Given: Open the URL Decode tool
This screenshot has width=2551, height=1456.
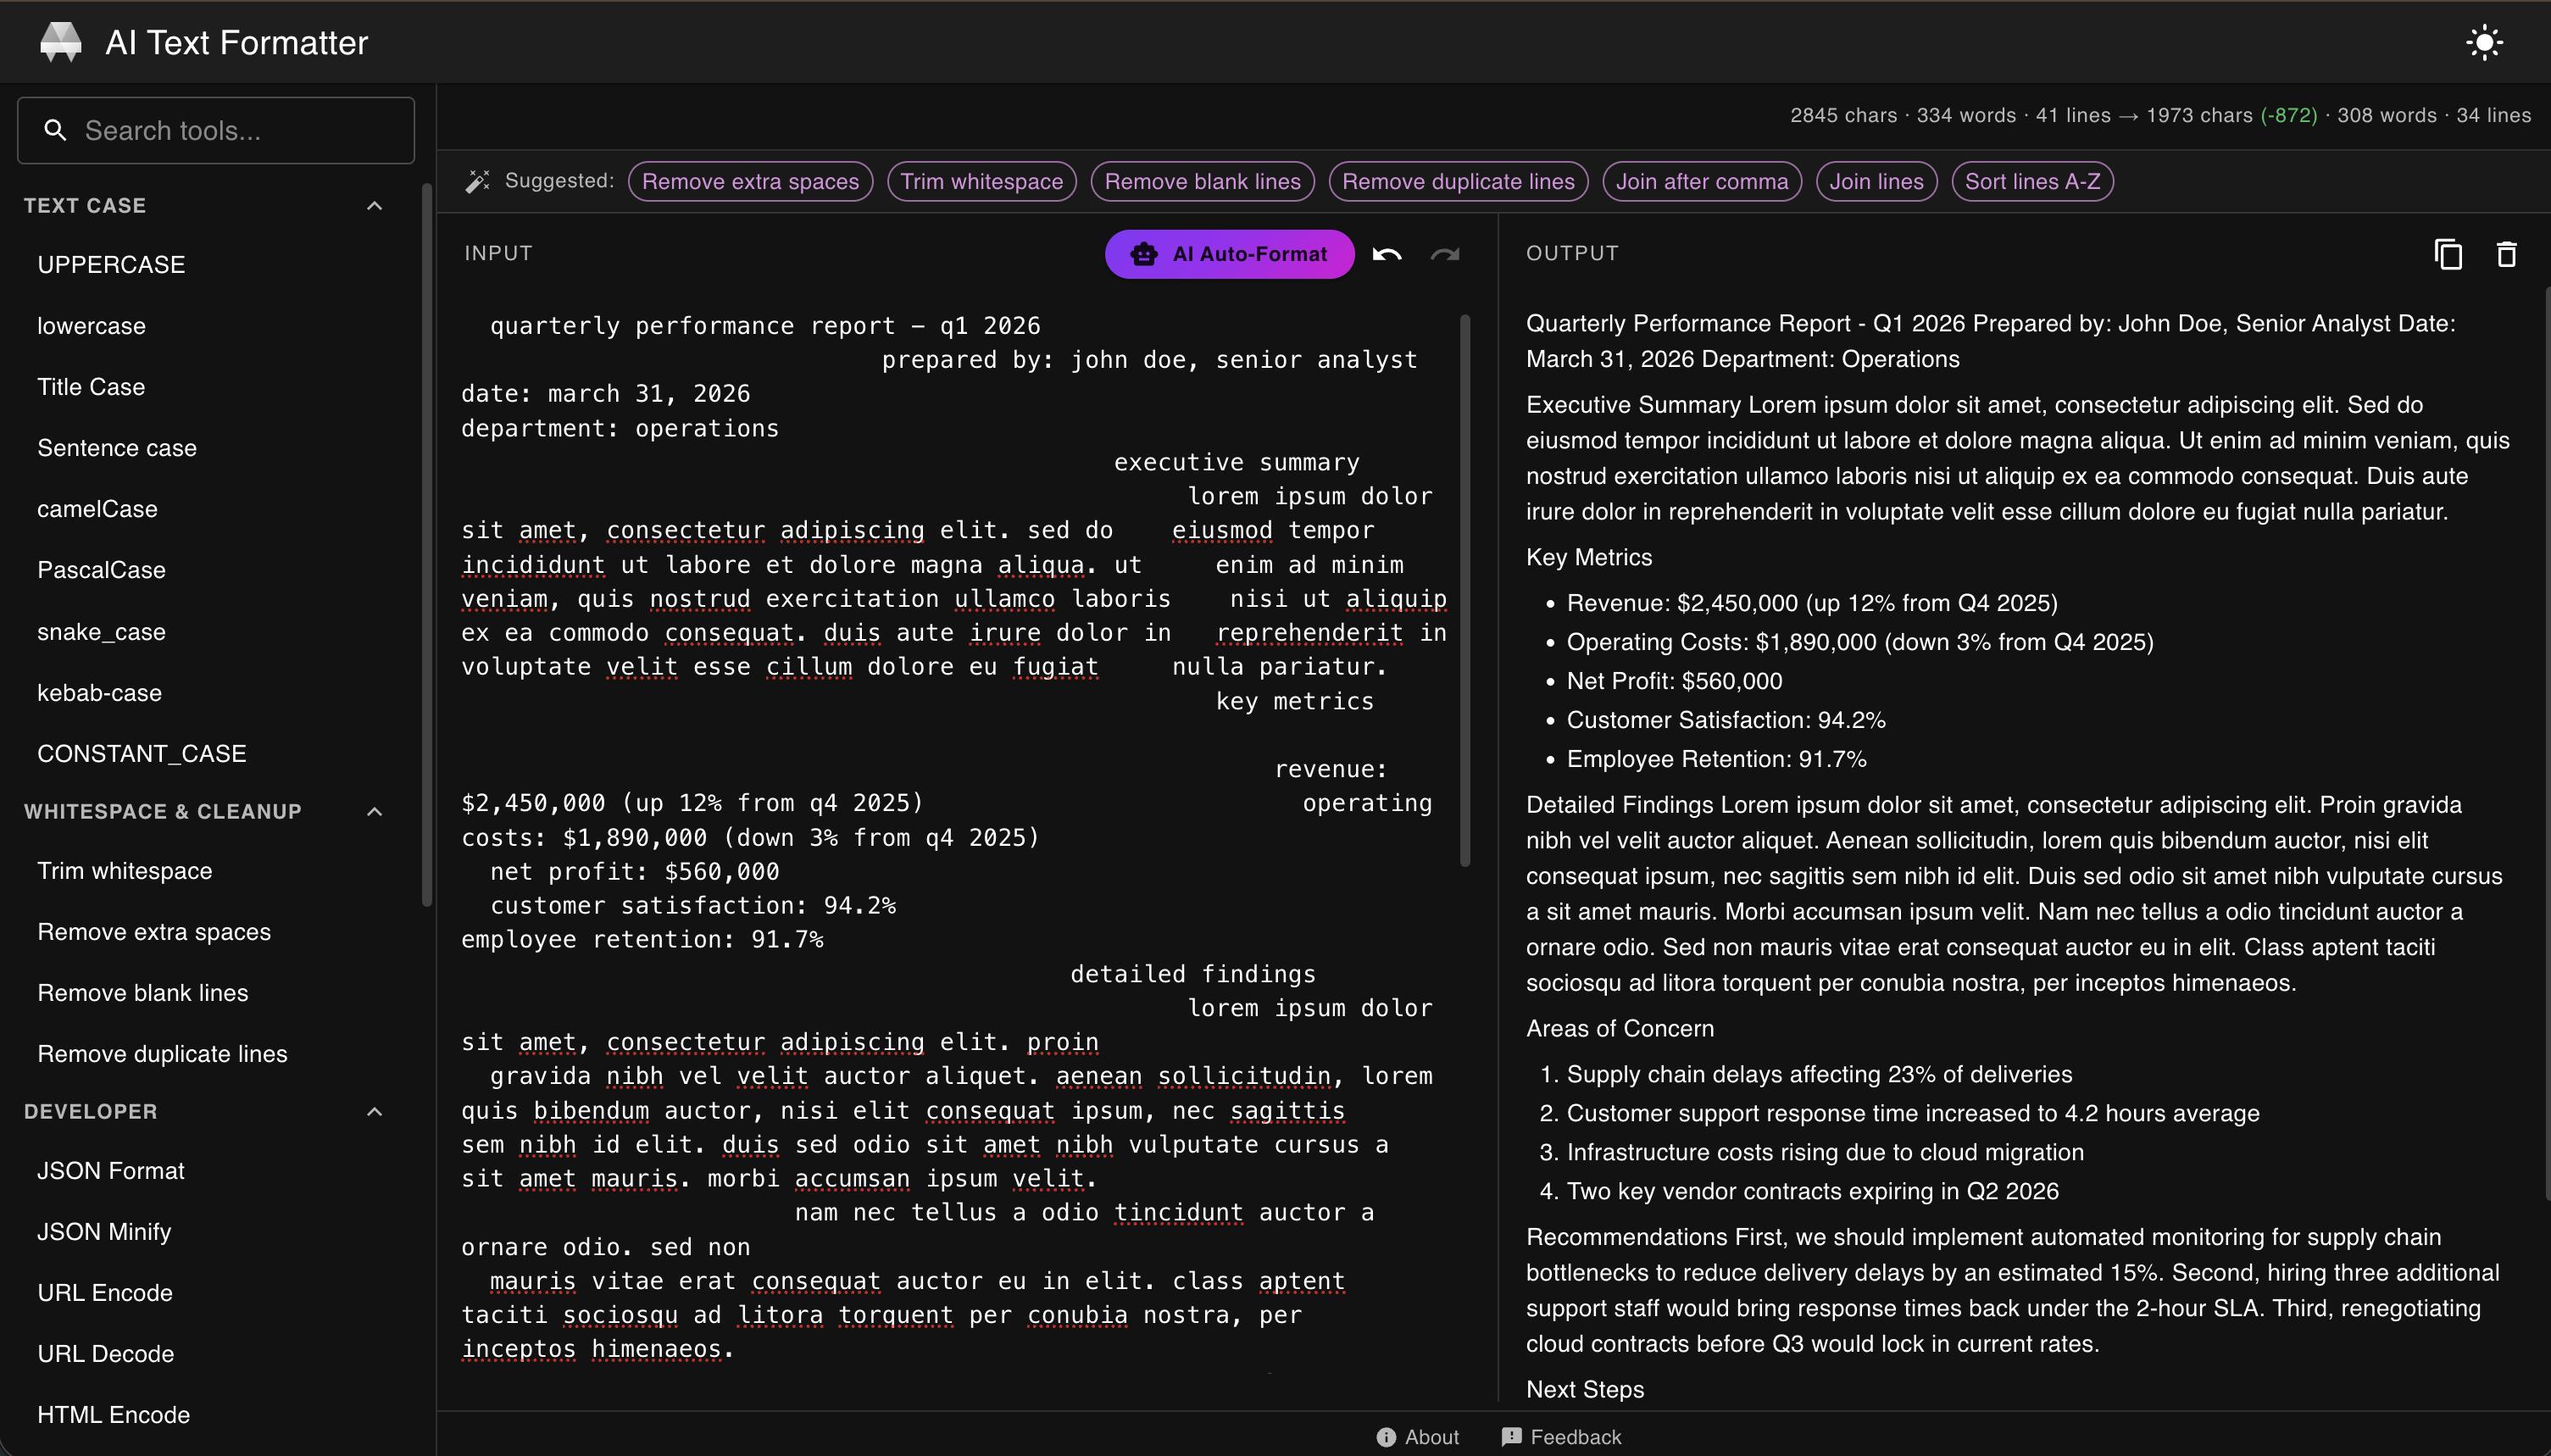Looking at the screenshot, I should point(105,1354).
